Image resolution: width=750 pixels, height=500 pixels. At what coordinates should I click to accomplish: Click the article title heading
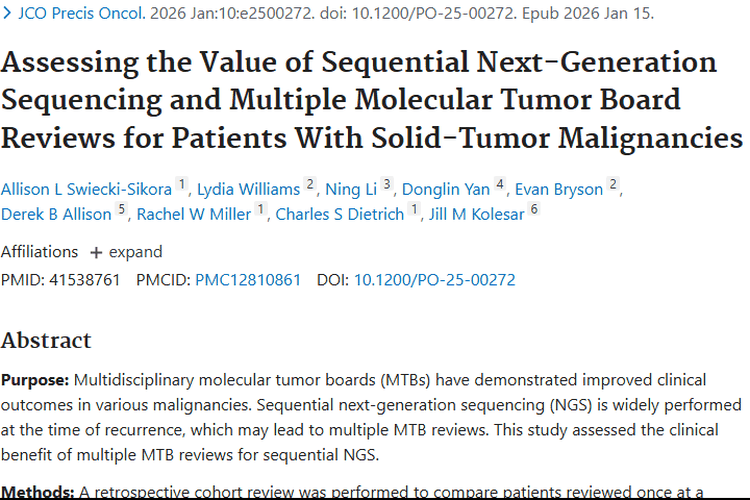370,99
